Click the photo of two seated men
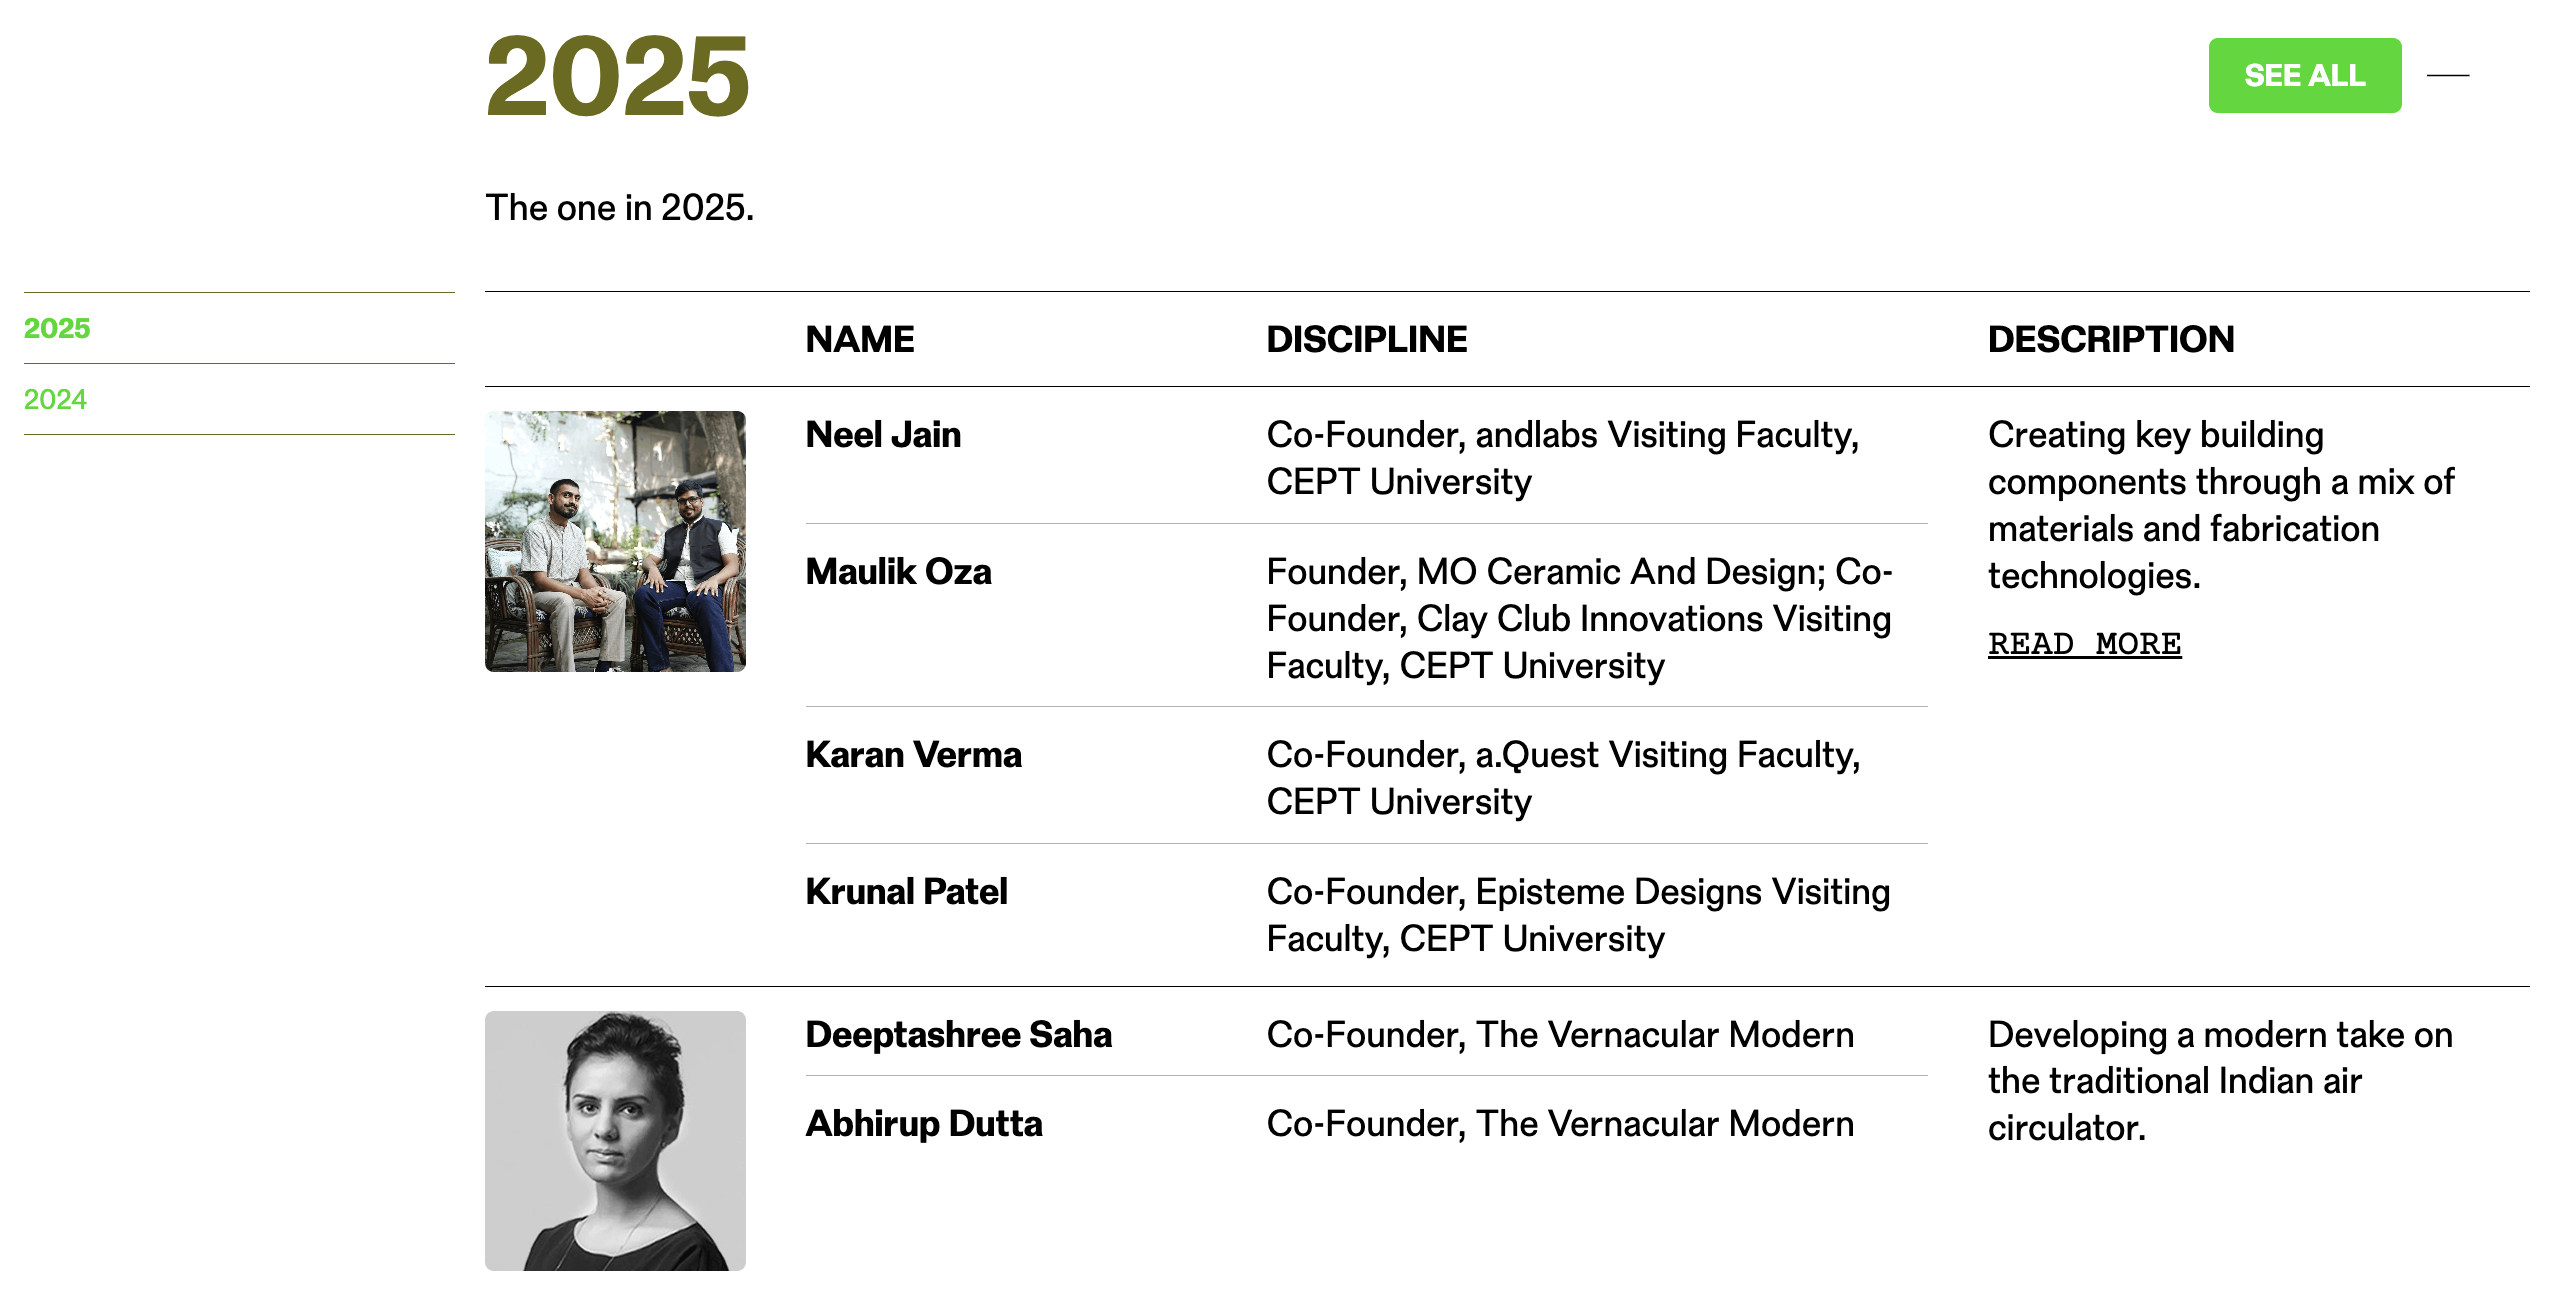This screenshot has height=1304, width=2554. tap(615, 541)
